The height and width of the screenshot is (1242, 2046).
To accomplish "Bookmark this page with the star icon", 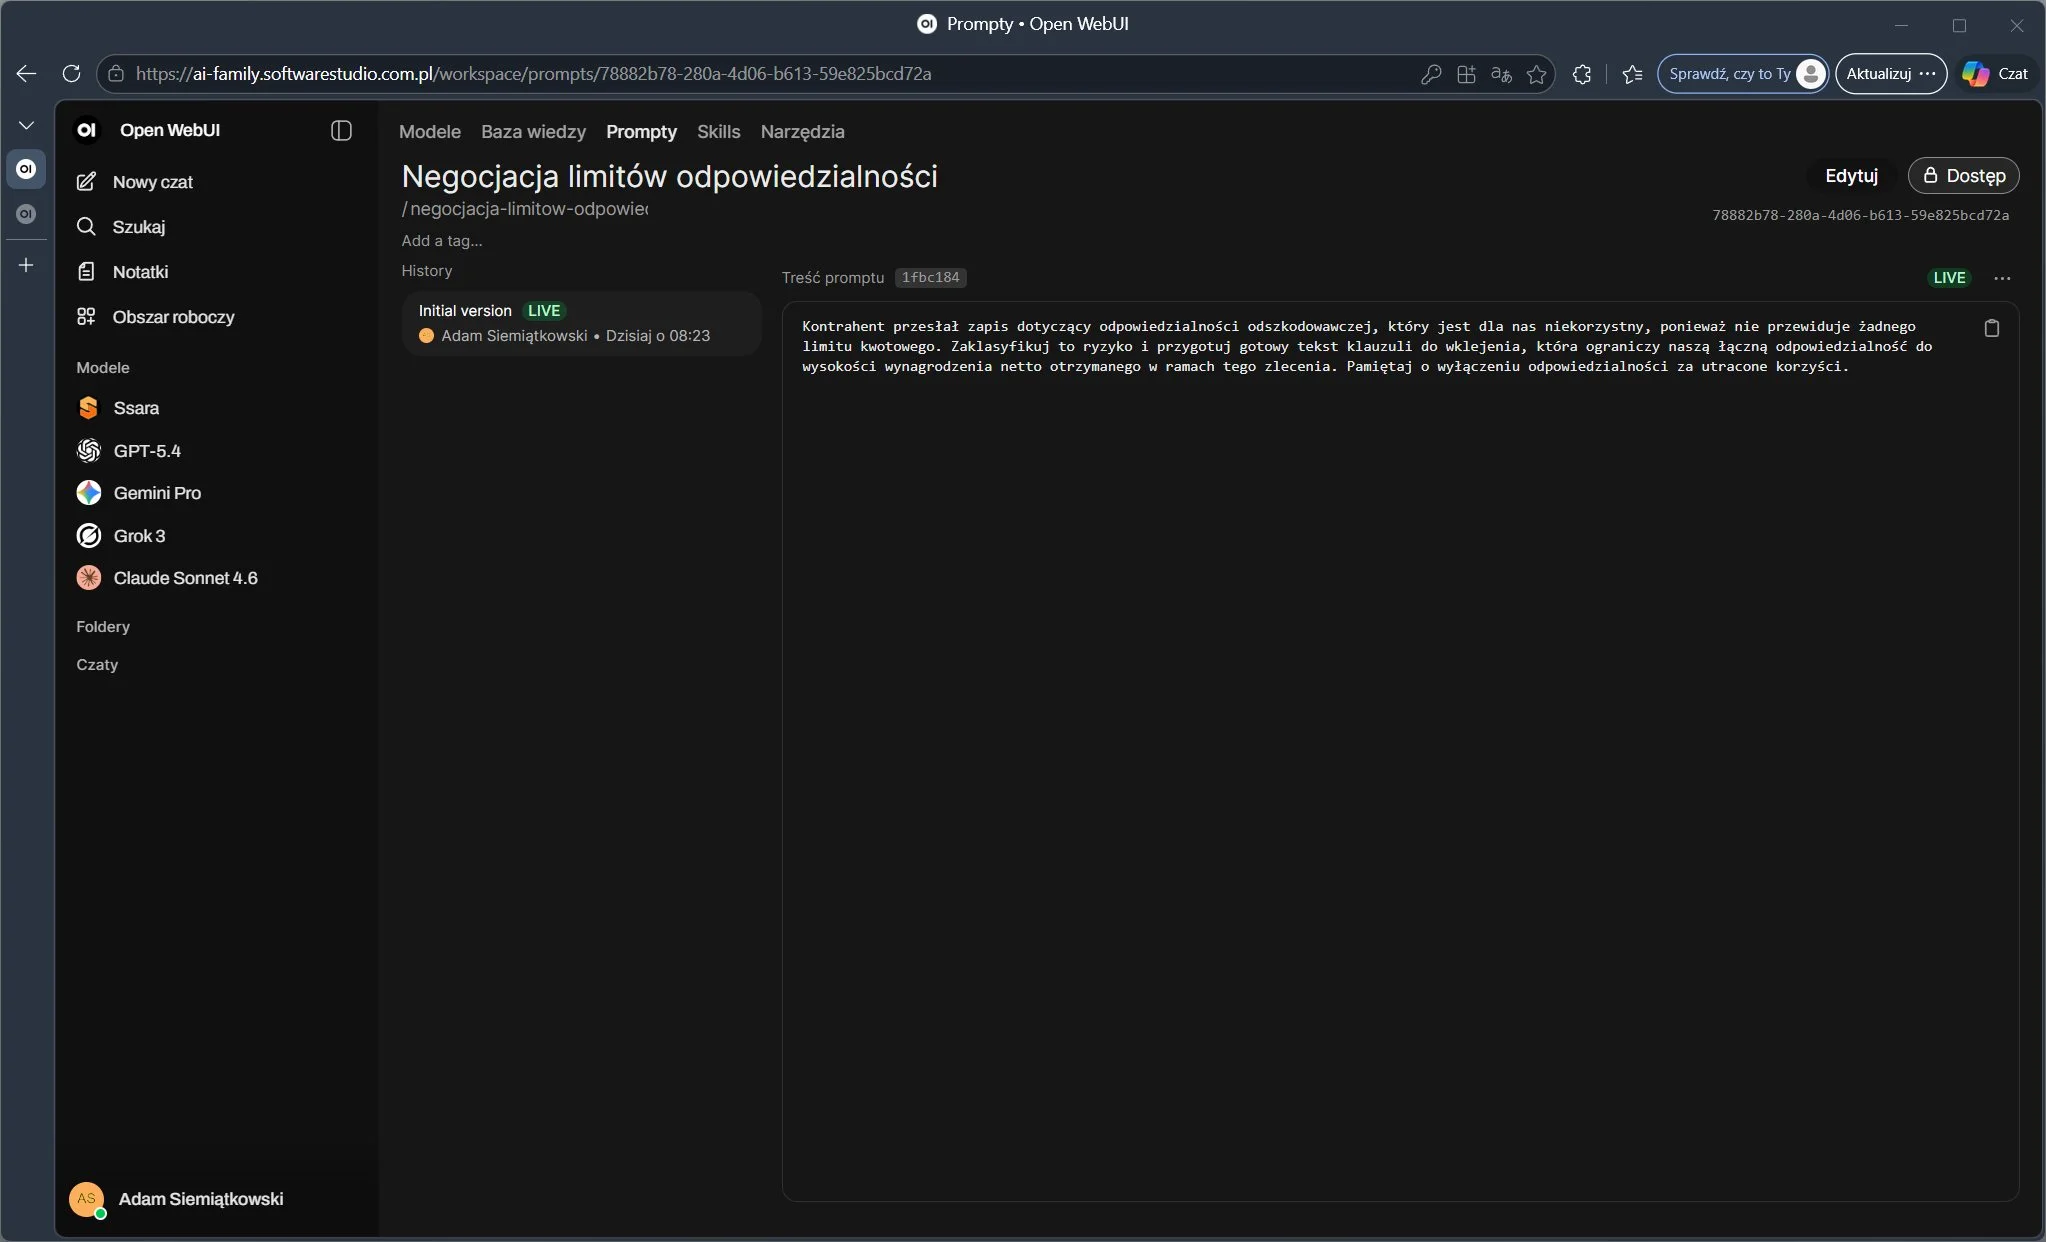I will (x=1537, y=74).
